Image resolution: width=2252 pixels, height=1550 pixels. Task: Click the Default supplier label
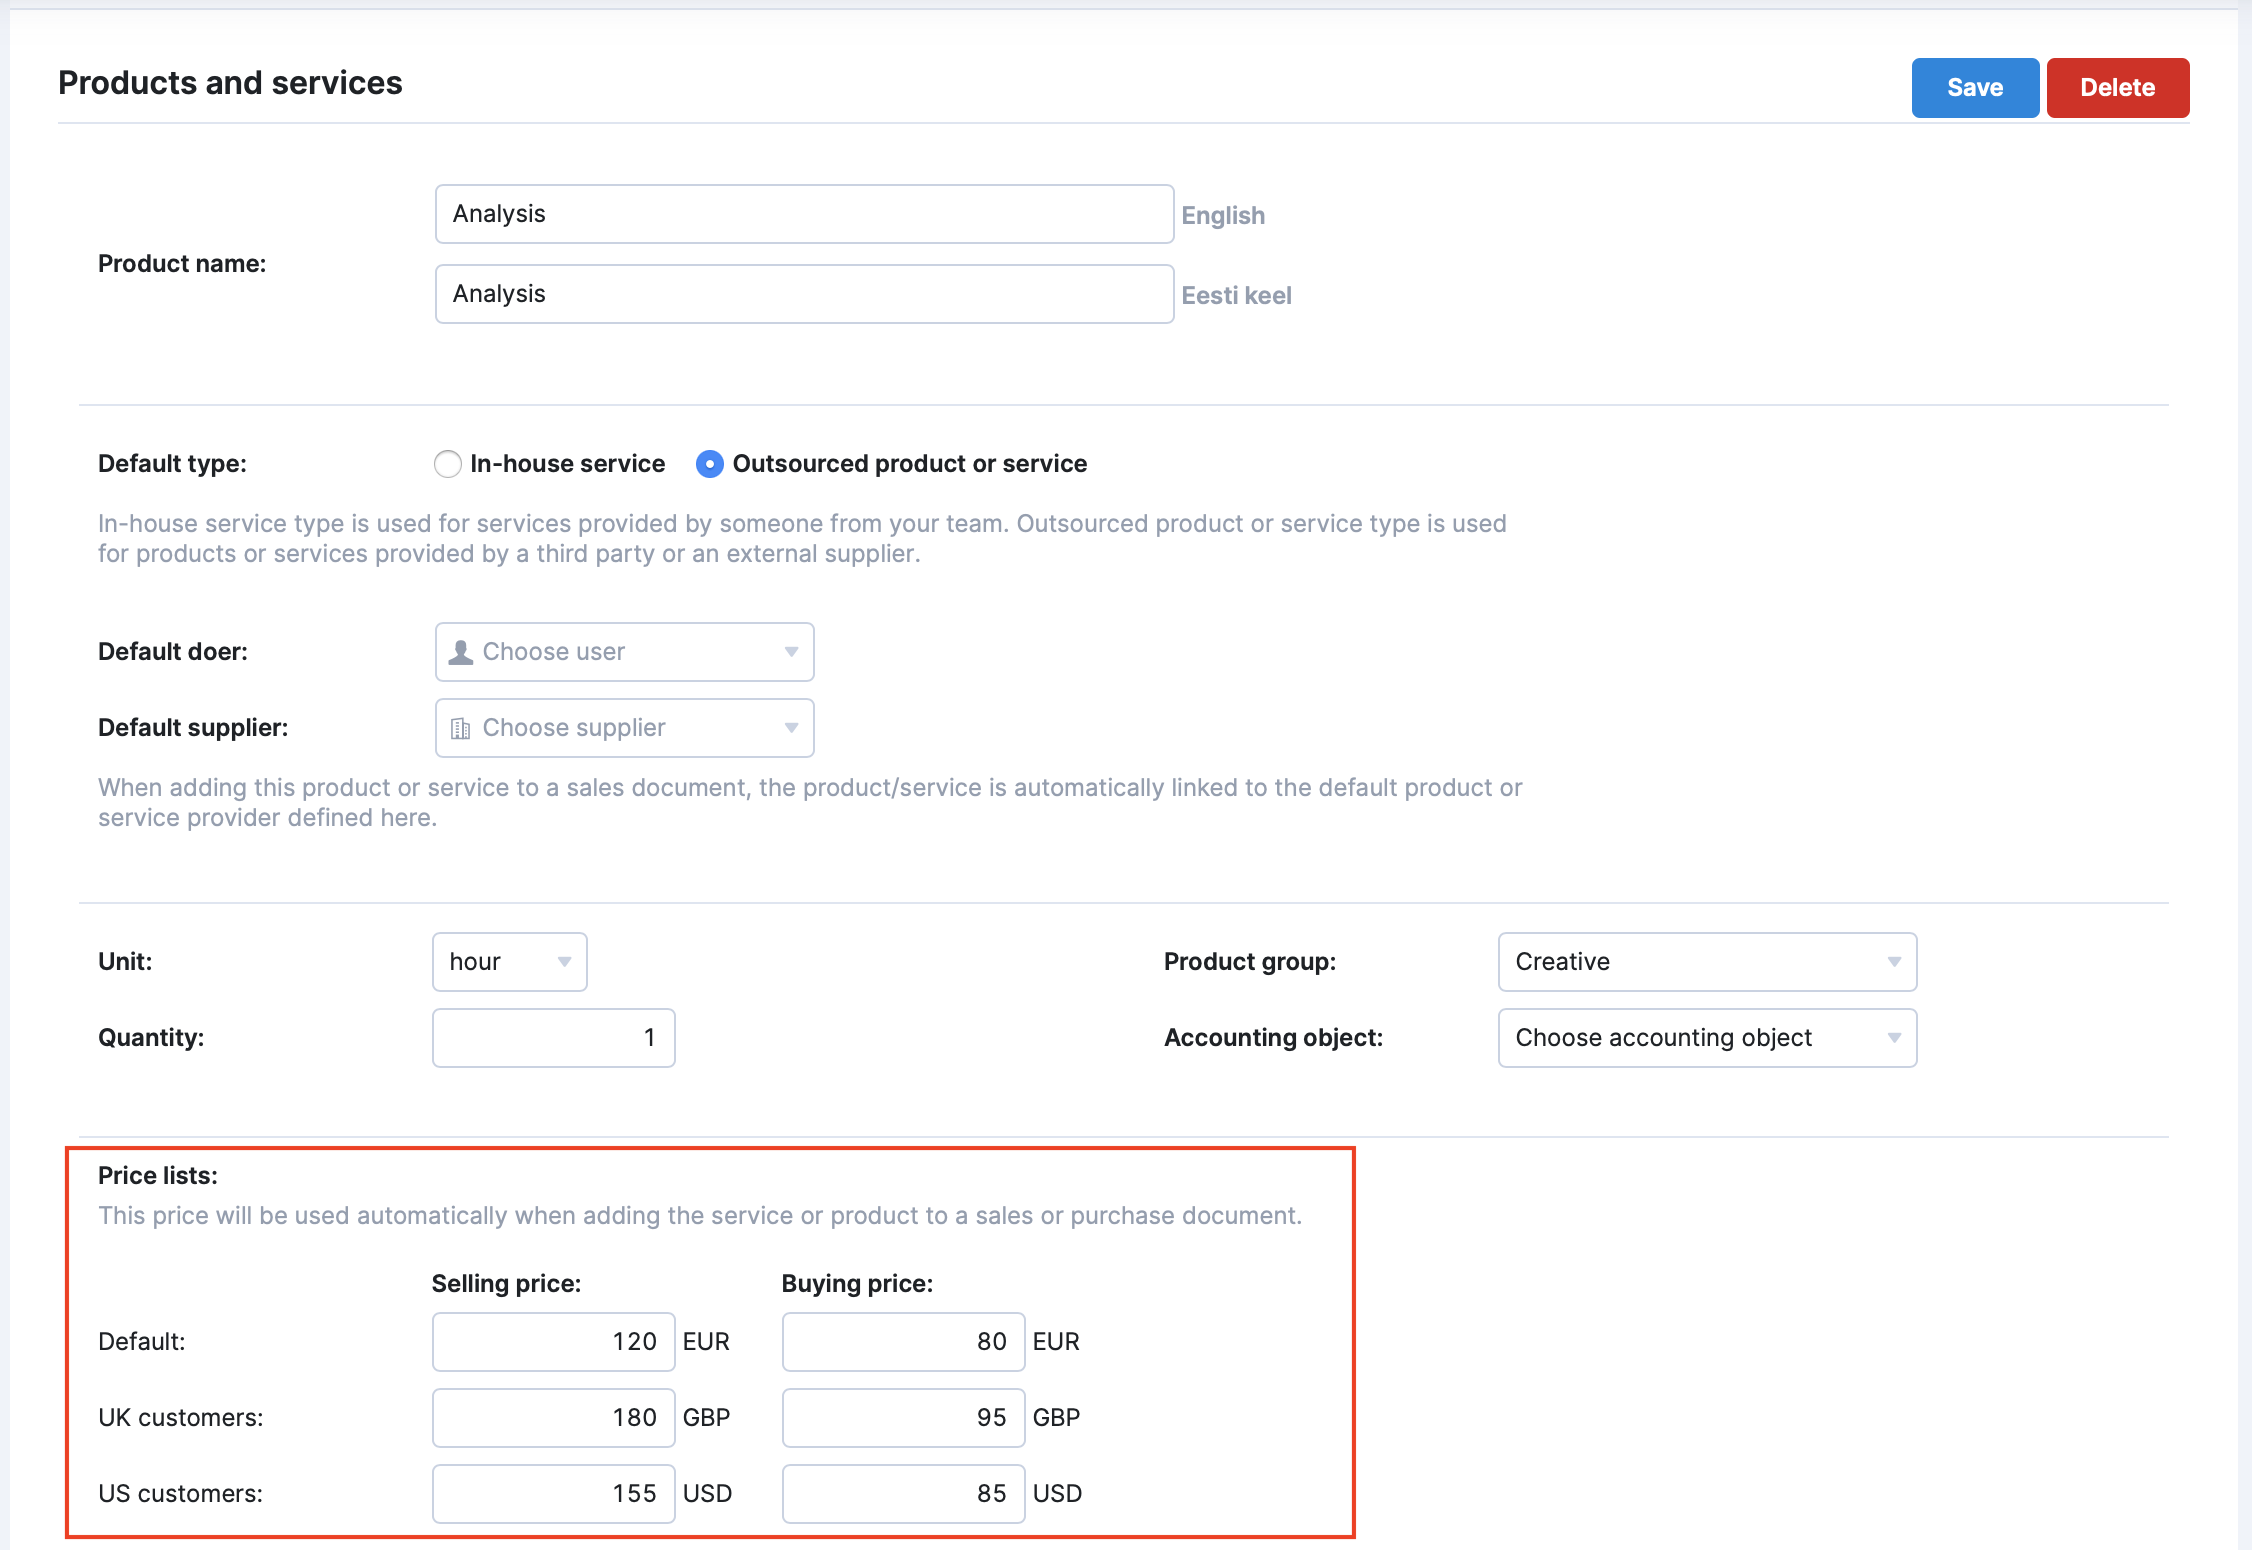tap(193, 728)
